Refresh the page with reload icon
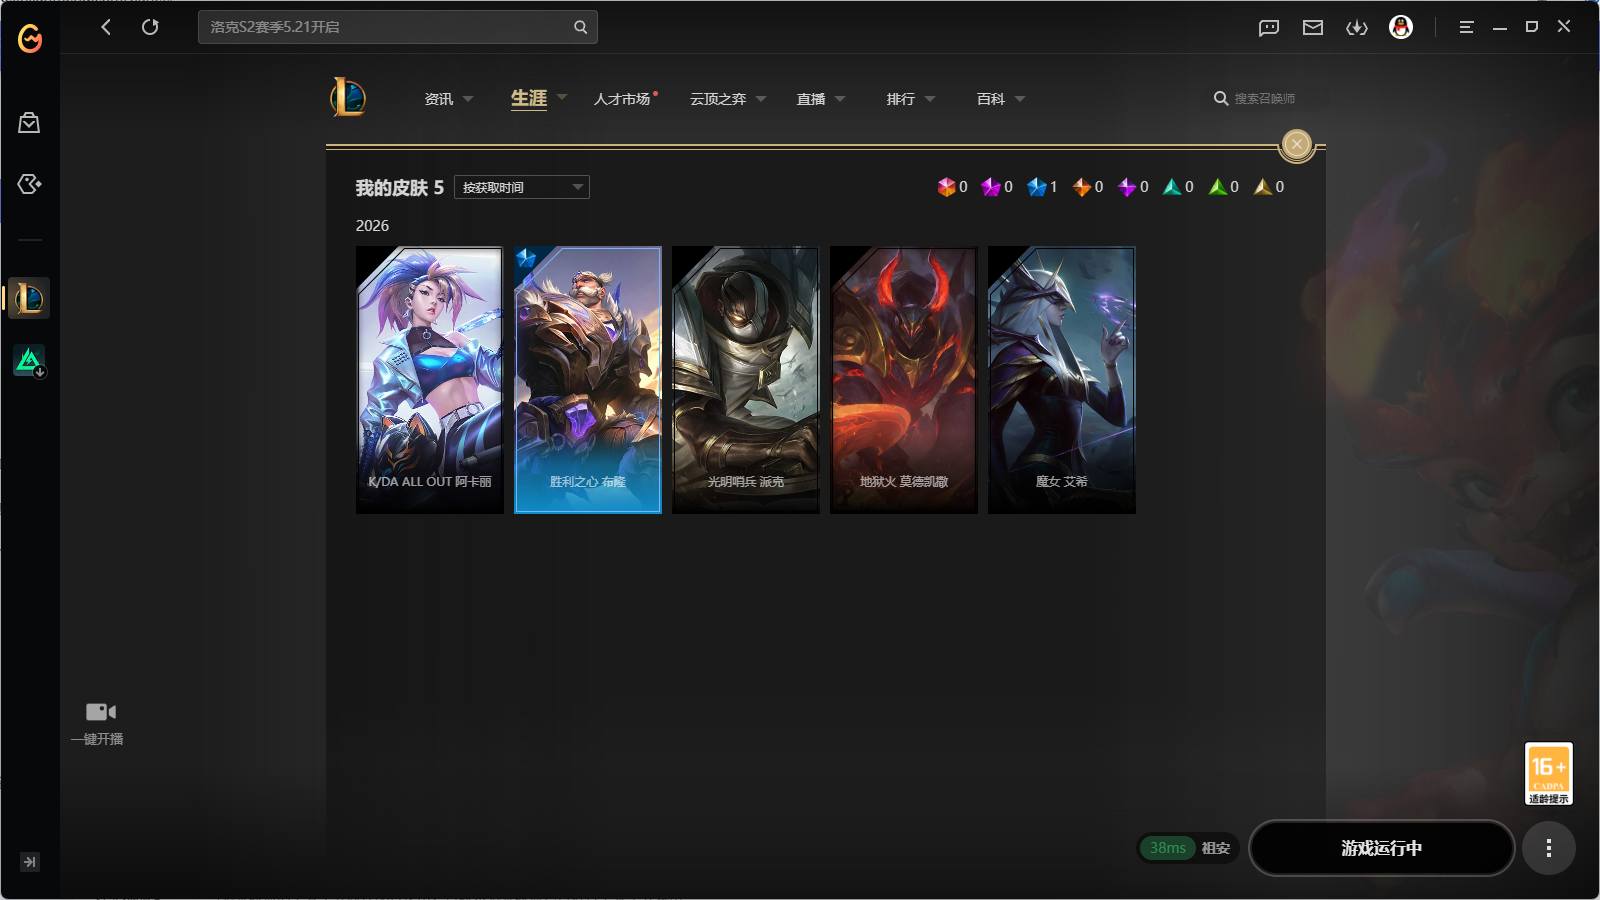This screenshot has width=1600, height=900. 150,27
